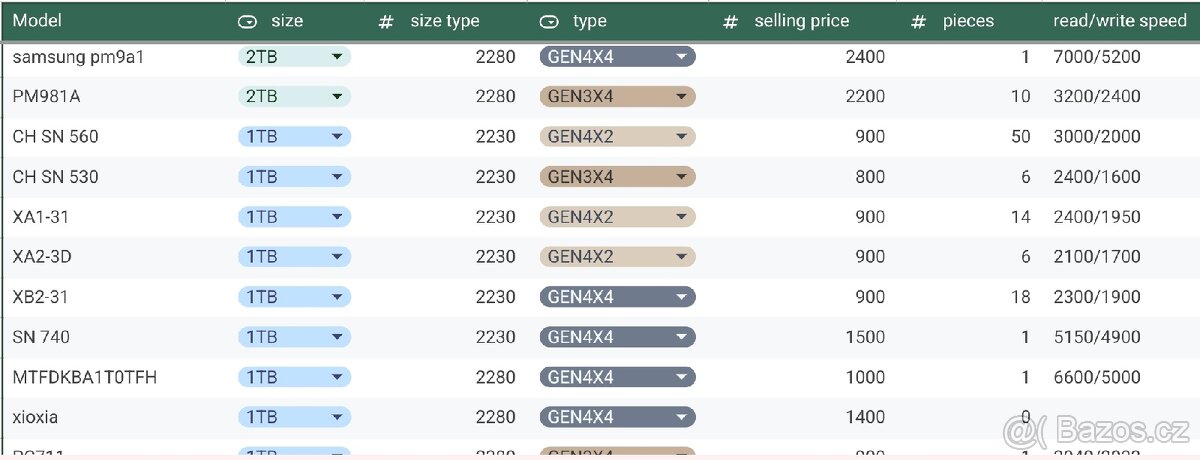
Task: Open size dropdown for SN 740 row
Action: [294, 337]
